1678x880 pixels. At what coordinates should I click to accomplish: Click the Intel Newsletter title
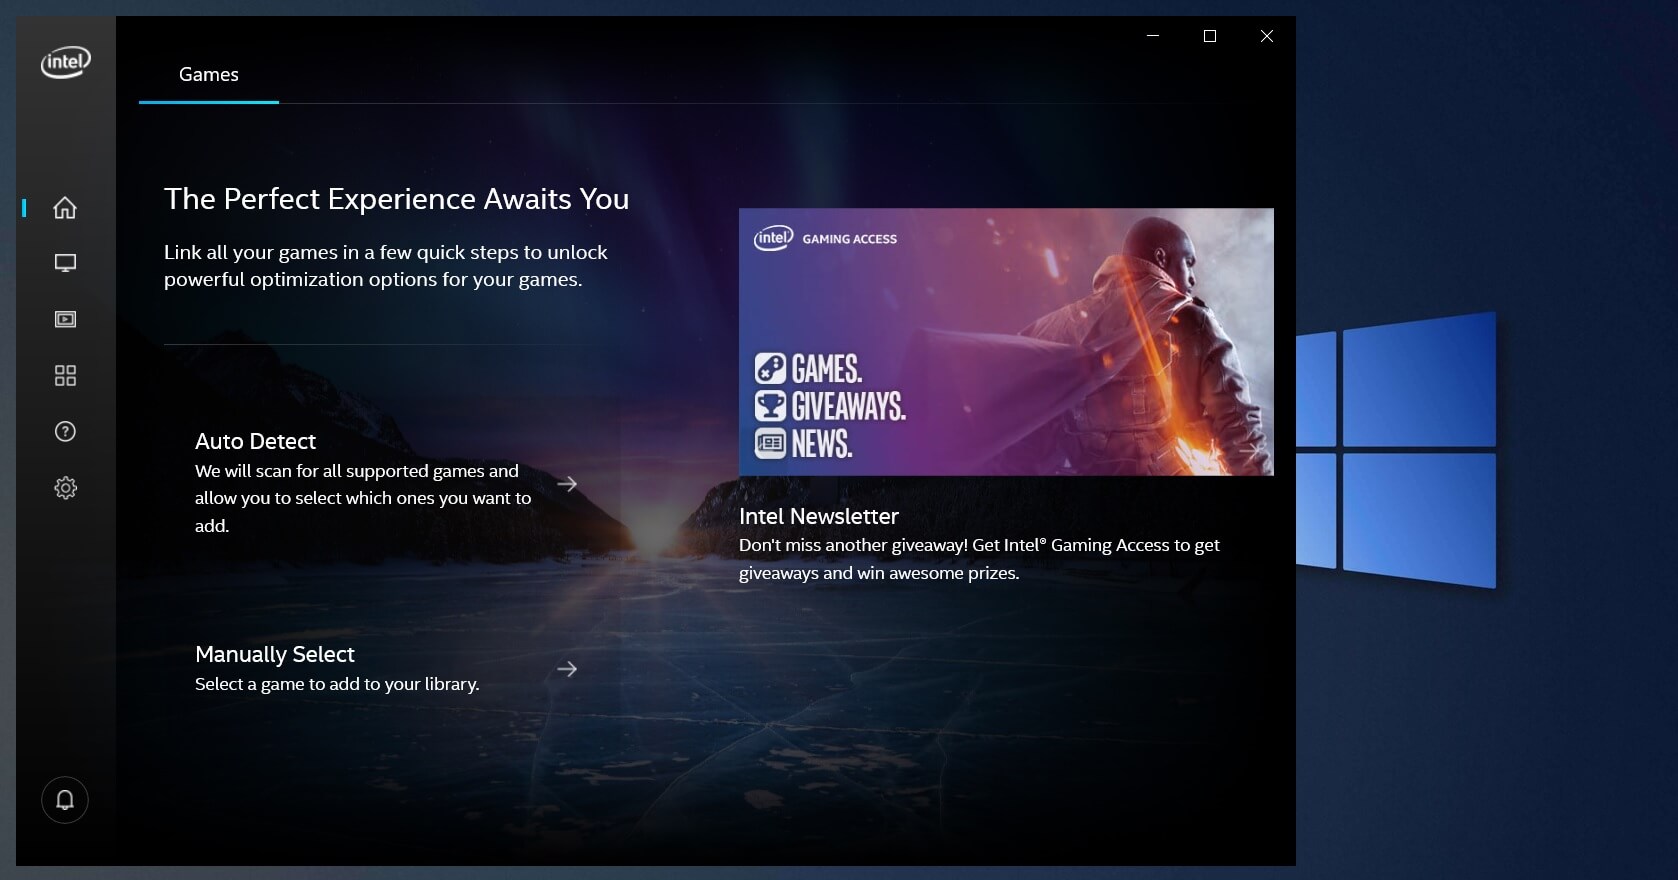(819, 516)
